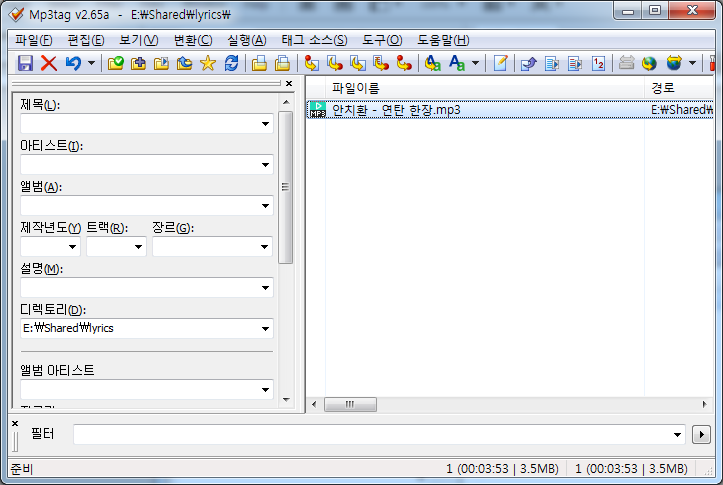723x485 pixels.
Task: Click the blue Undo arrow icon
Action: (x=73, y=63)
